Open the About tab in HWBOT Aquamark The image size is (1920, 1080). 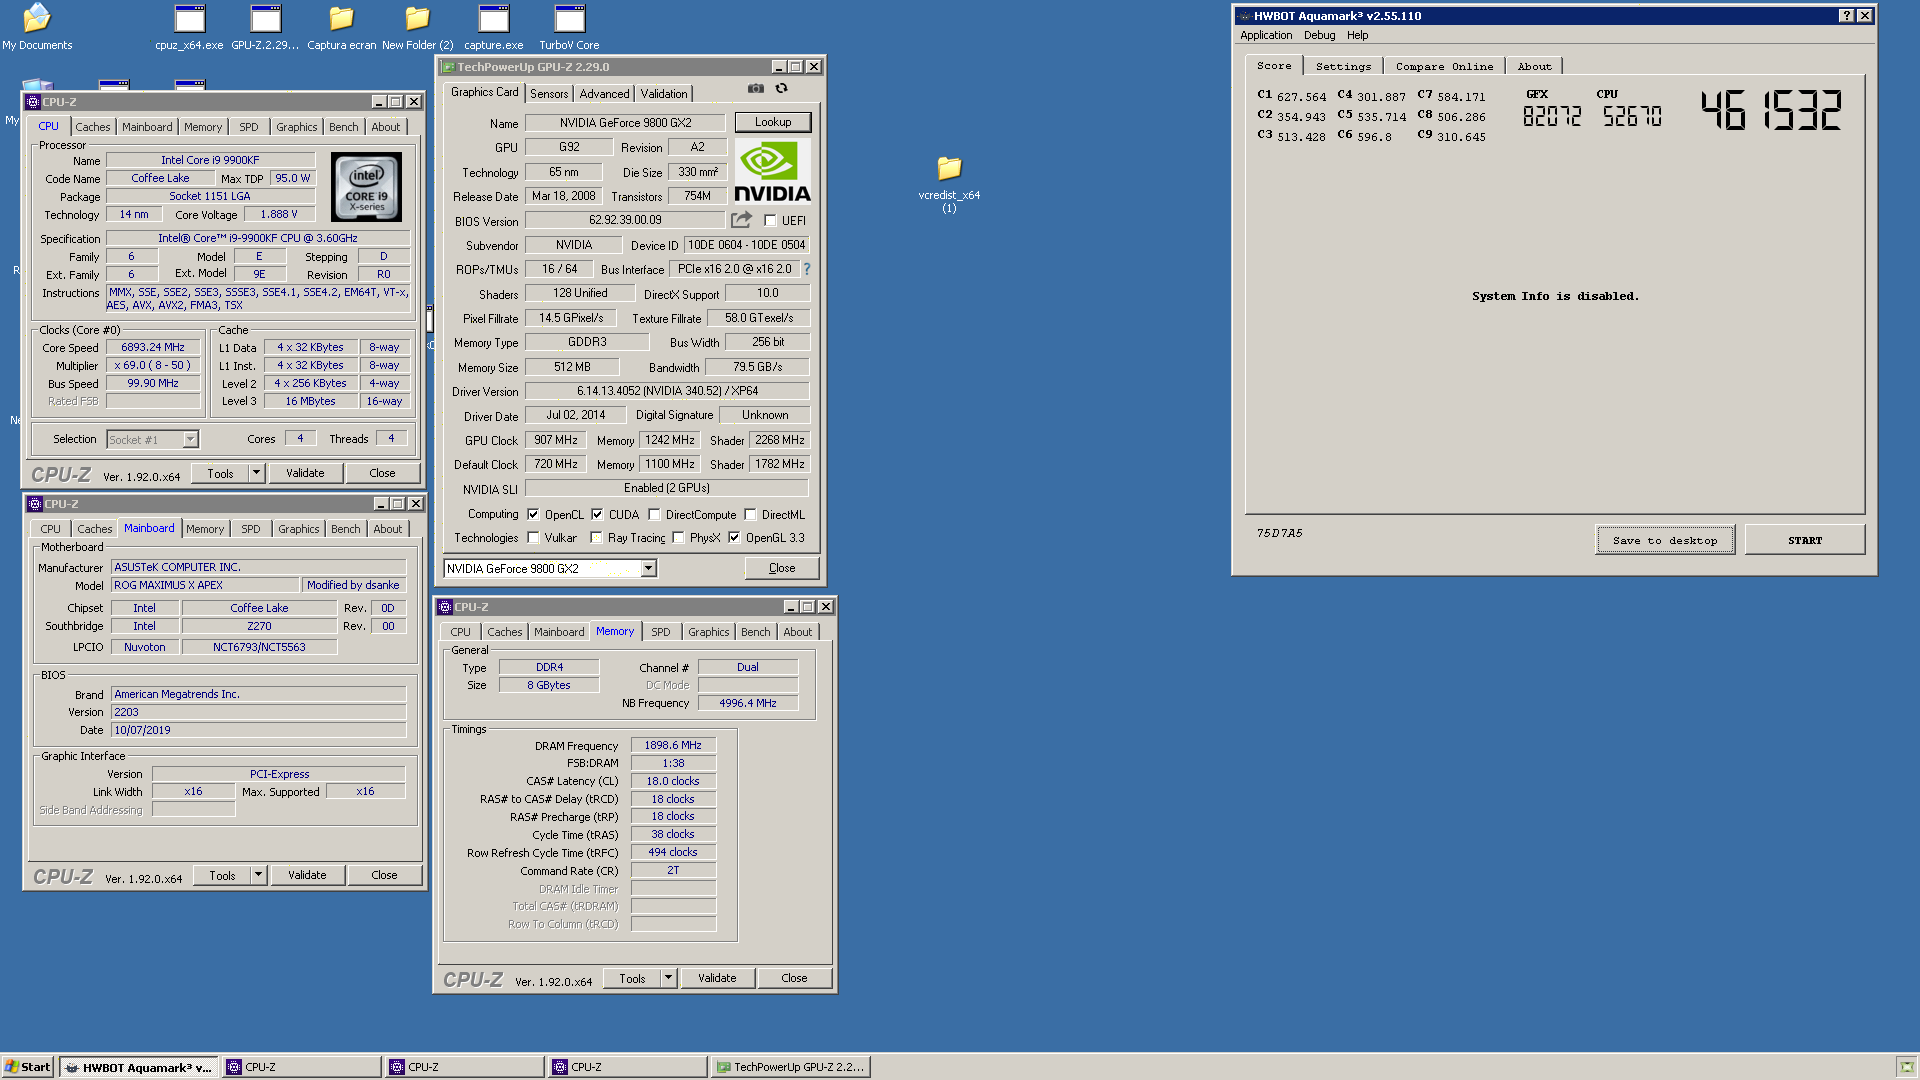click(x=1534, y=67)
